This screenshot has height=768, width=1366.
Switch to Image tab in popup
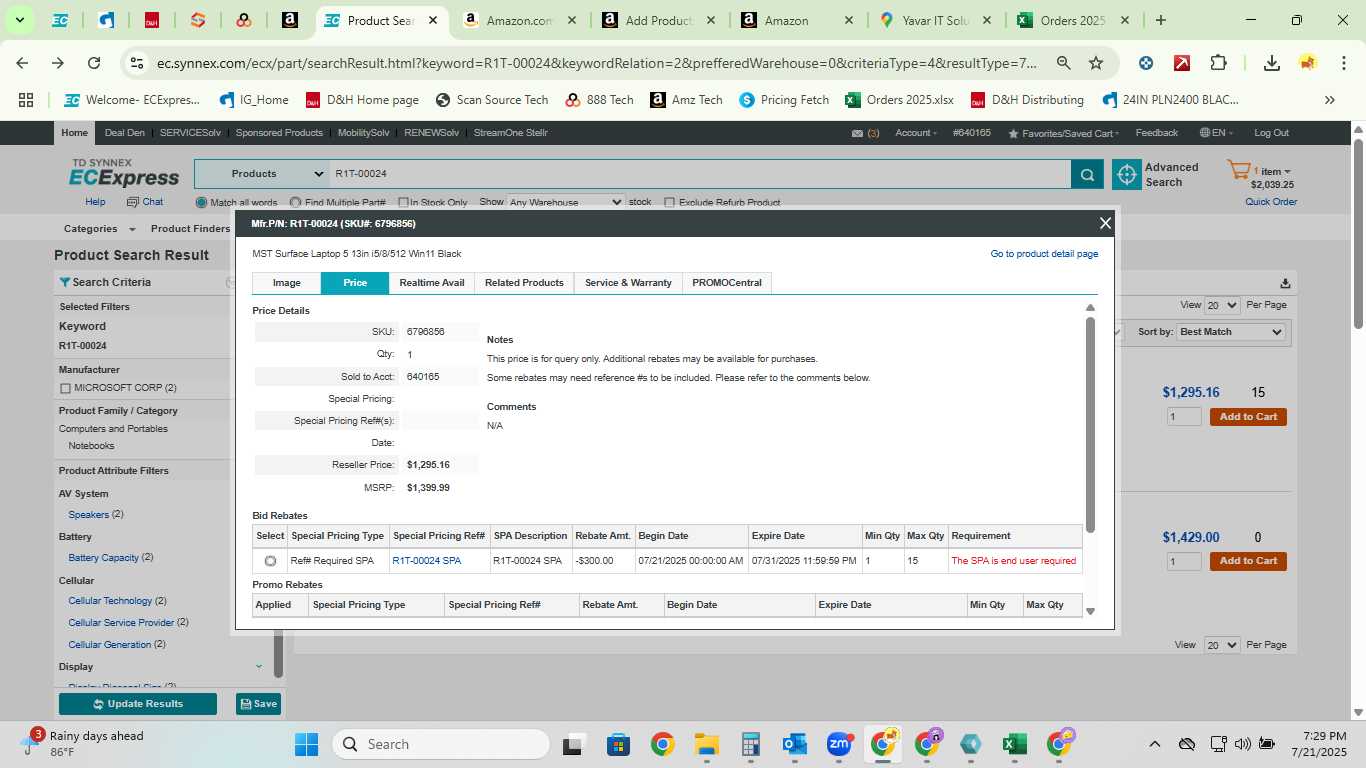[x=286, y=283]
